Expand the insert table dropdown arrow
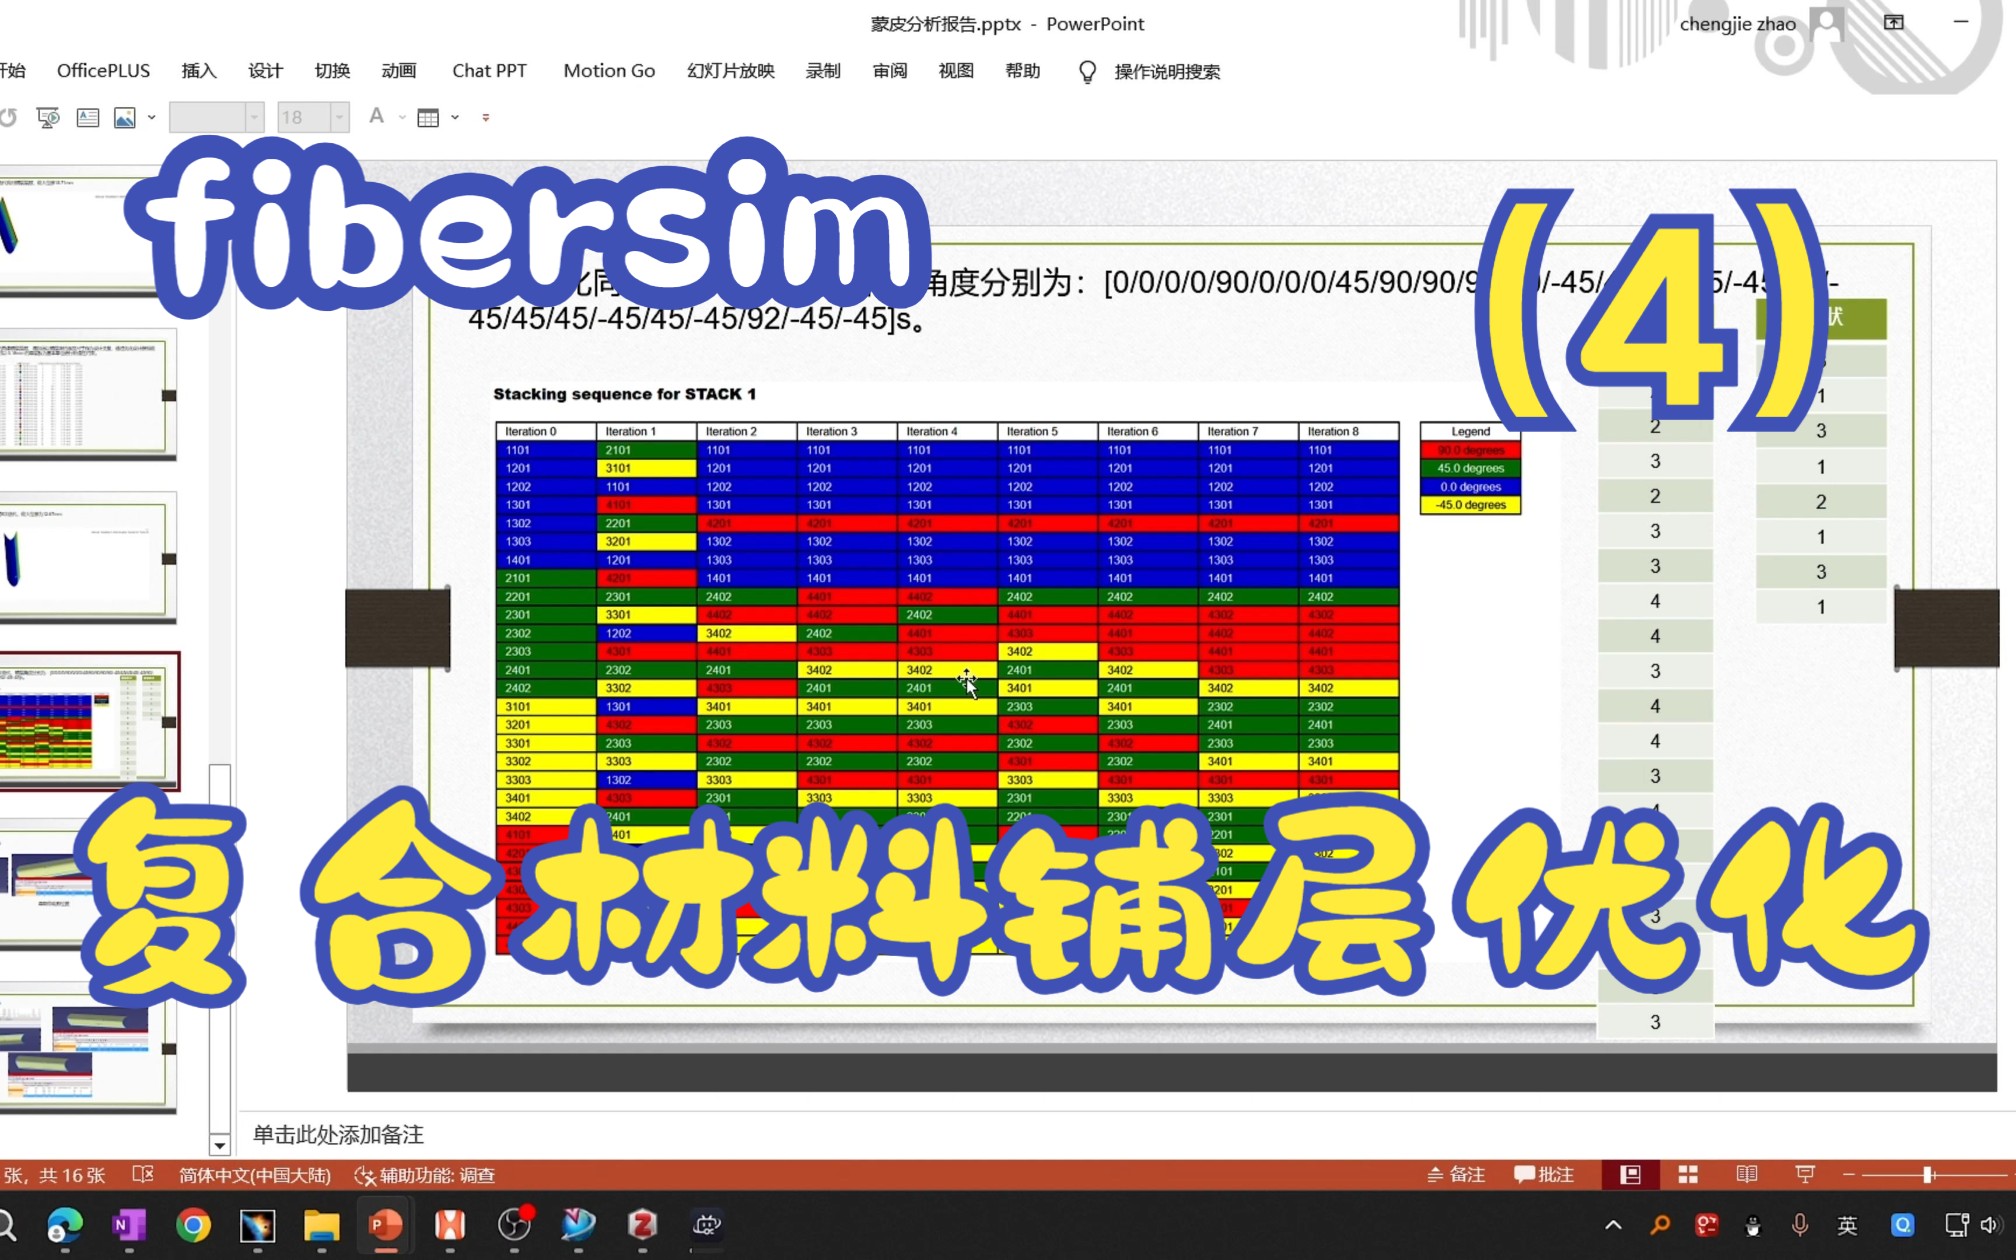2016x1260 pixels. [x=455, y=118]
